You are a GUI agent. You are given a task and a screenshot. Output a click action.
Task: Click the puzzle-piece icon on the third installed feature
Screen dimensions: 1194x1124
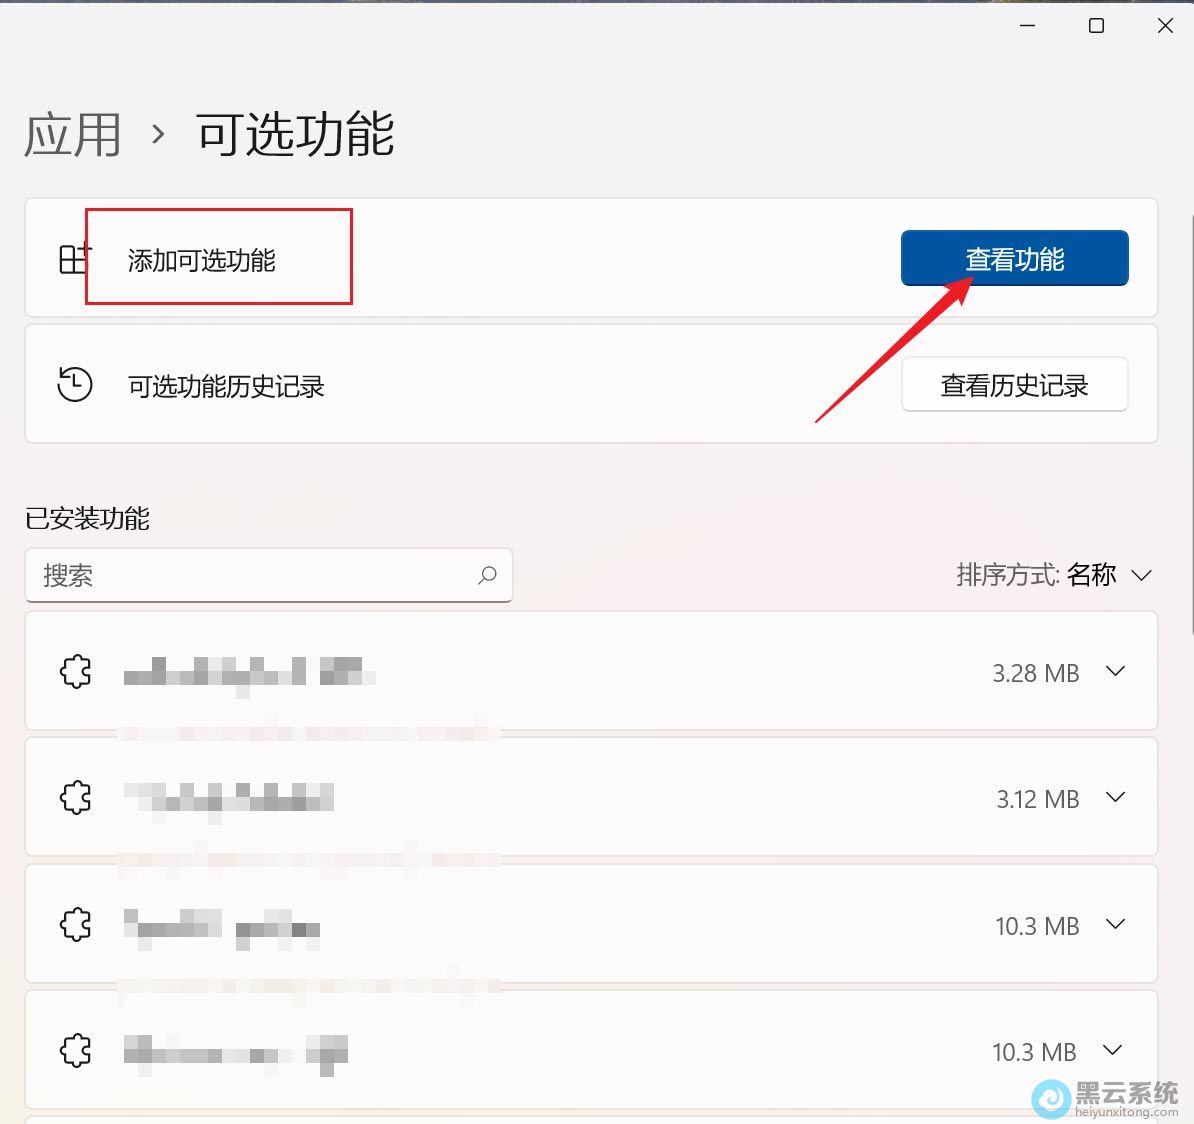point(76,924)
